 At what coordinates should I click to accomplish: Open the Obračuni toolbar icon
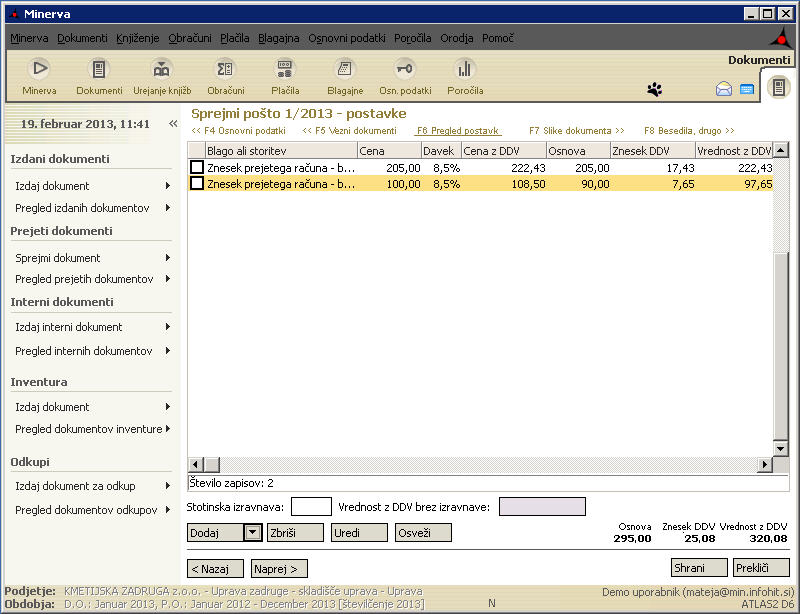225,70
